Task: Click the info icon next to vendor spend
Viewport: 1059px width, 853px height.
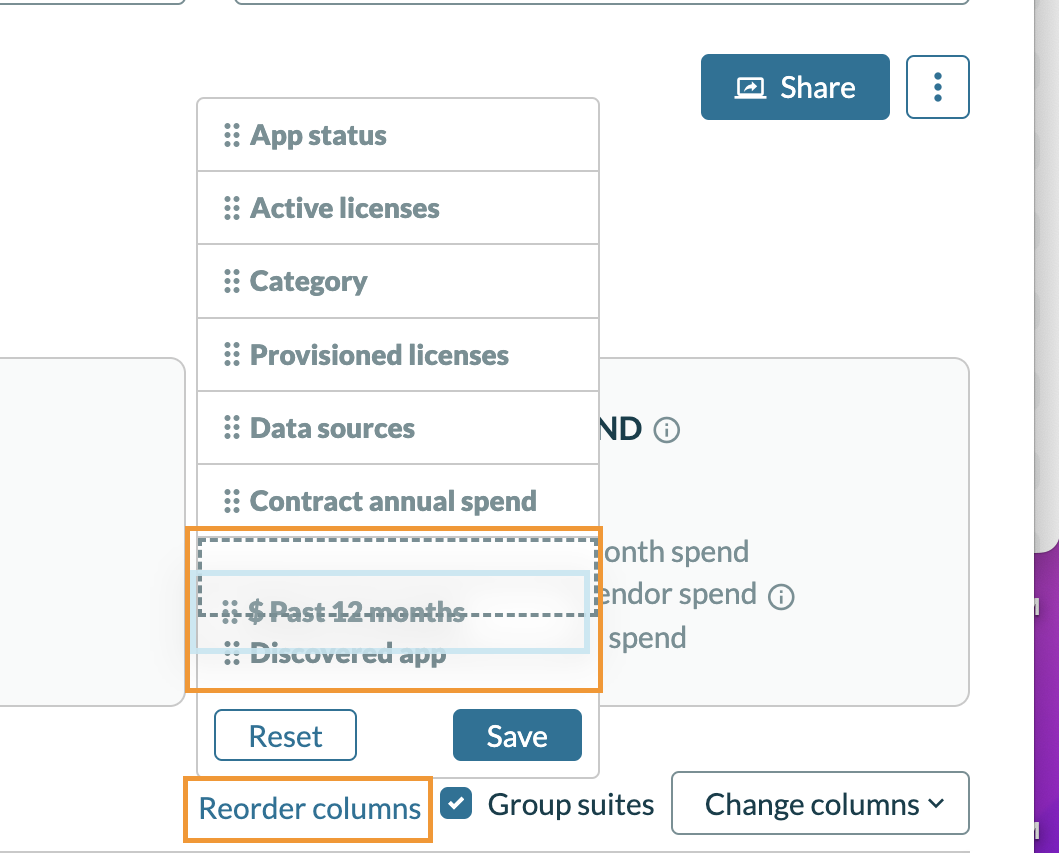Action: pyautogui.click(x=781, y=597)
